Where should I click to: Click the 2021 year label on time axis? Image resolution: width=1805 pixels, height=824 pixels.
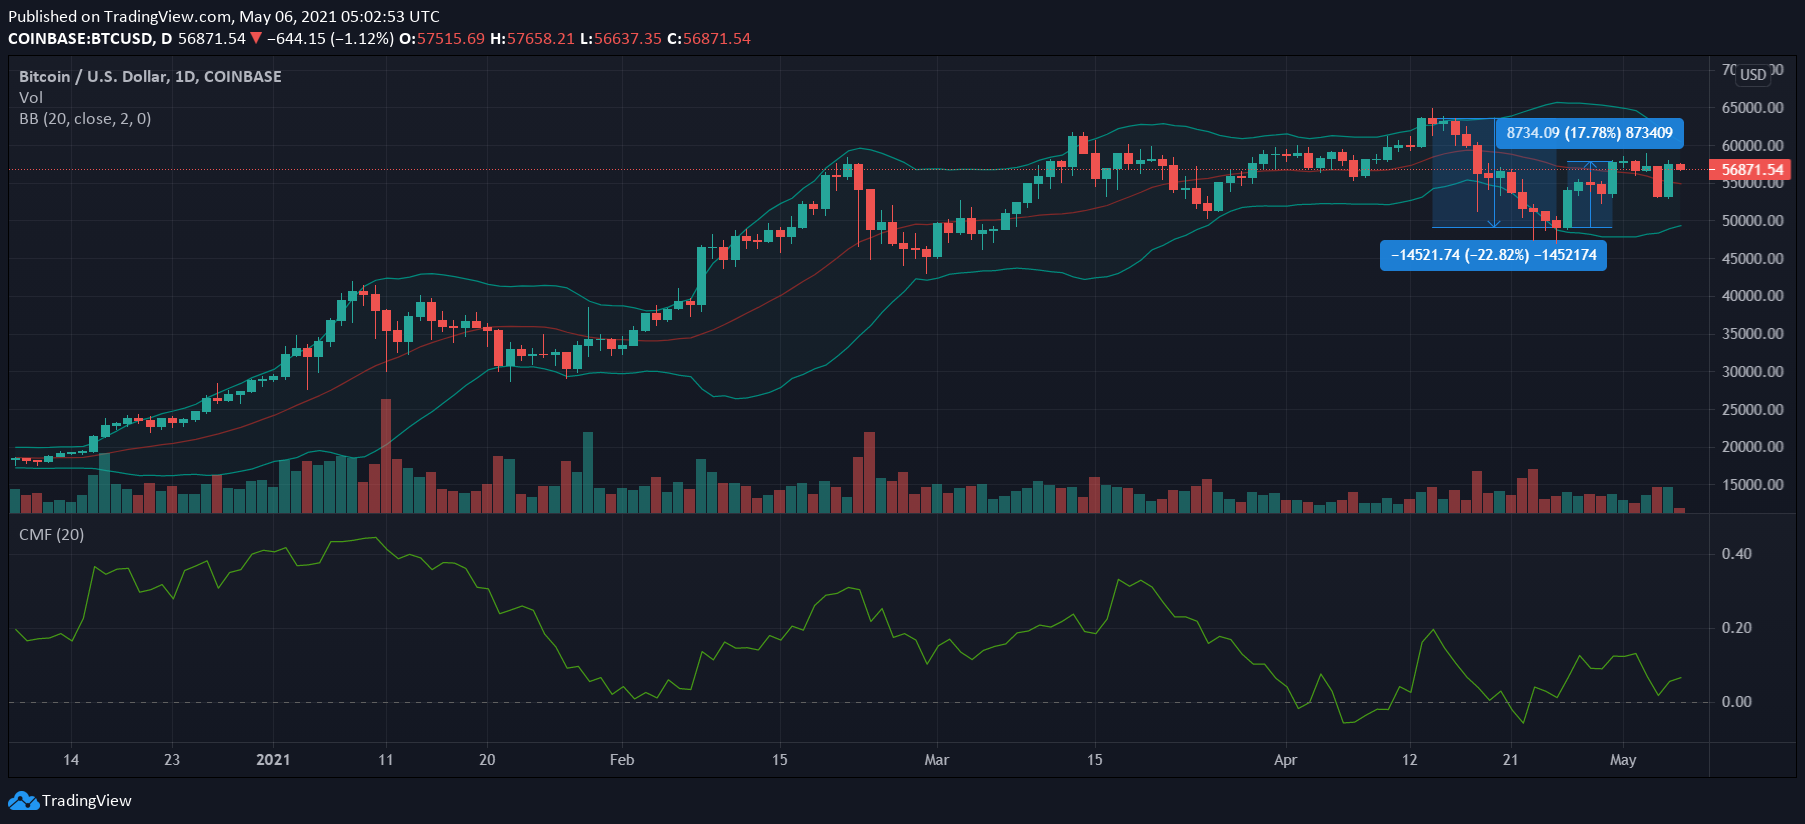pyautogui.click(x=273, y=760)
